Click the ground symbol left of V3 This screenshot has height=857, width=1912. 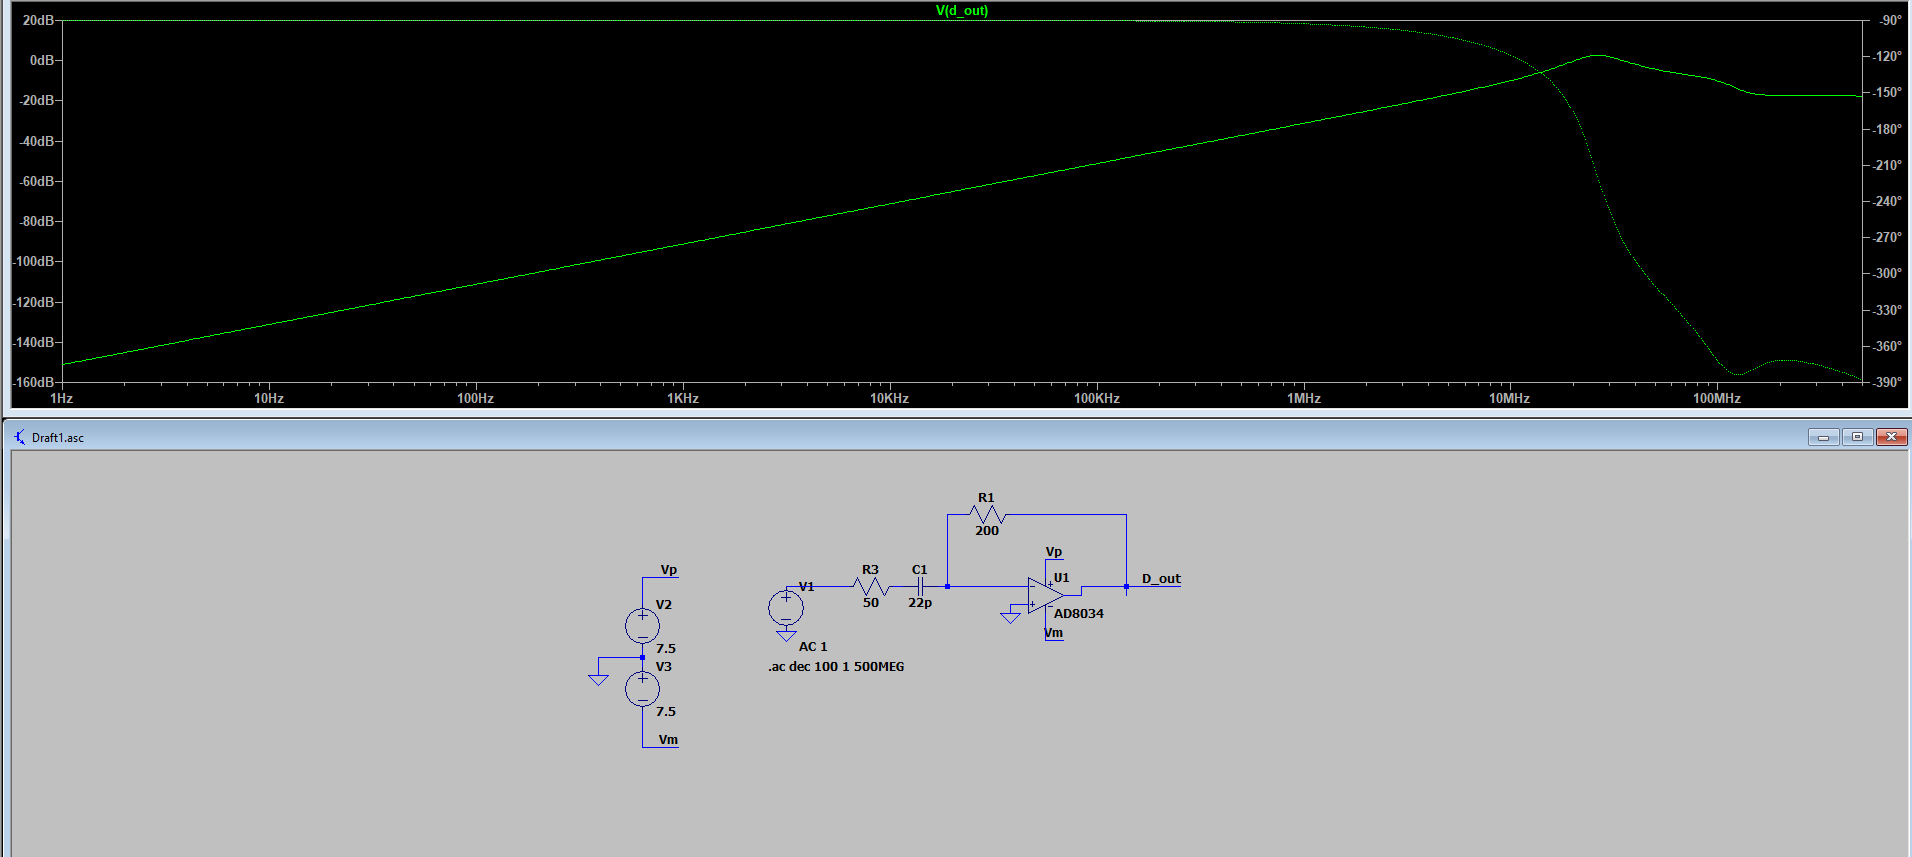pyautogui.click(x=598, y=680)
